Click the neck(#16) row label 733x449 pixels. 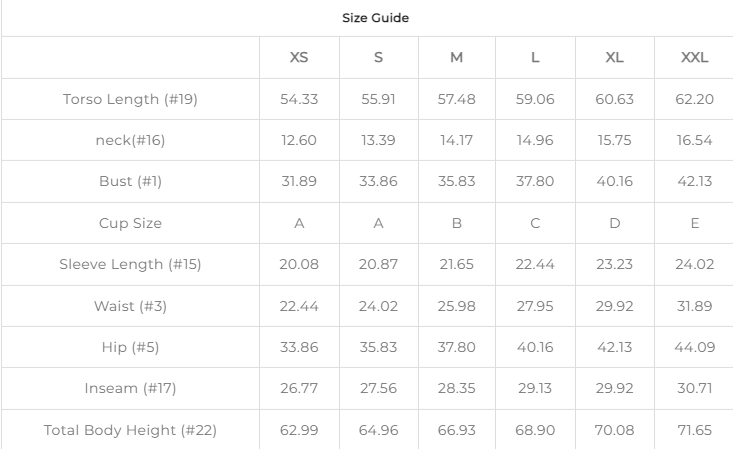coord(130,140)
